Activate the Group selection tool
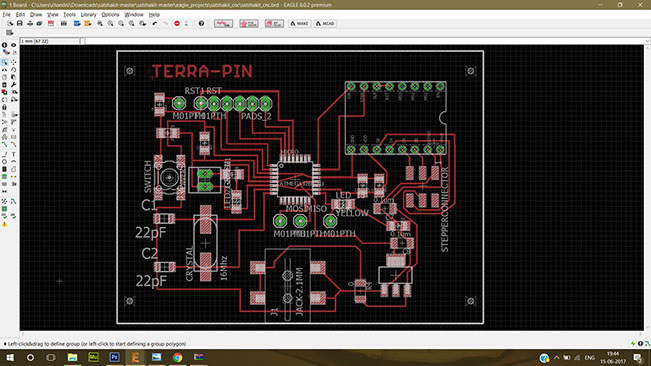Image resolution: width=651 pixels, height=366 pixels. 5,62
